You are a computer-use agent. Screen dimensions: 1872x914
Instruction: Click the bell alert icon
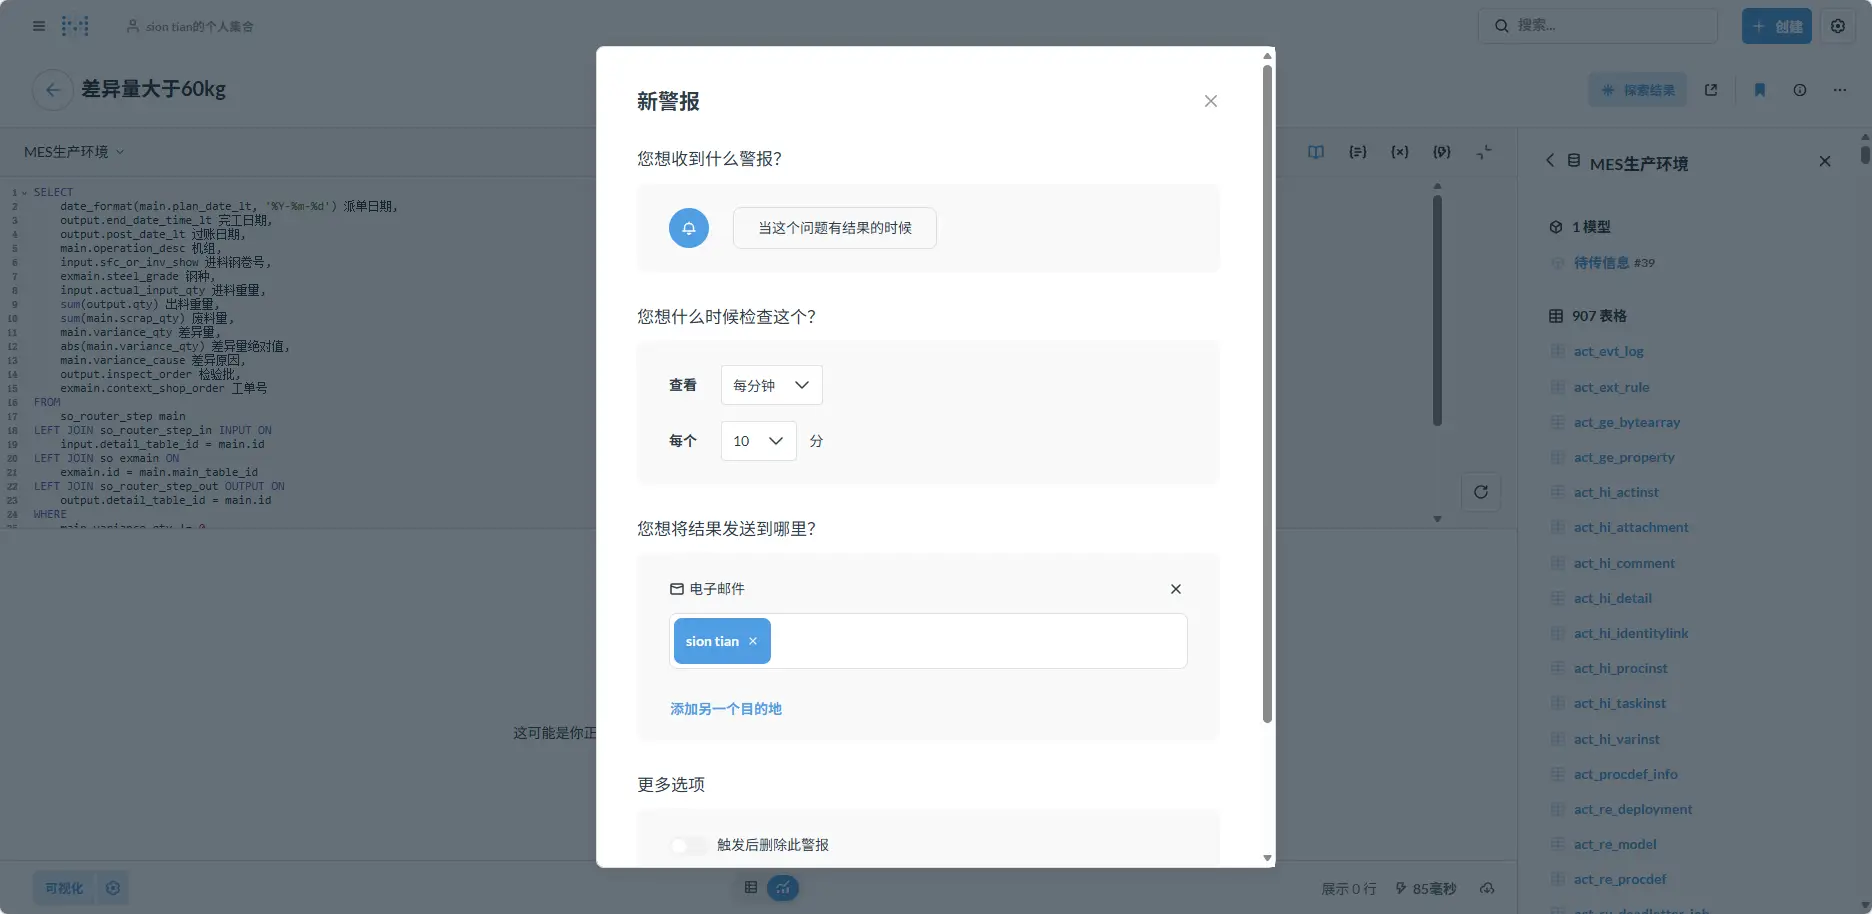(688, 228)
